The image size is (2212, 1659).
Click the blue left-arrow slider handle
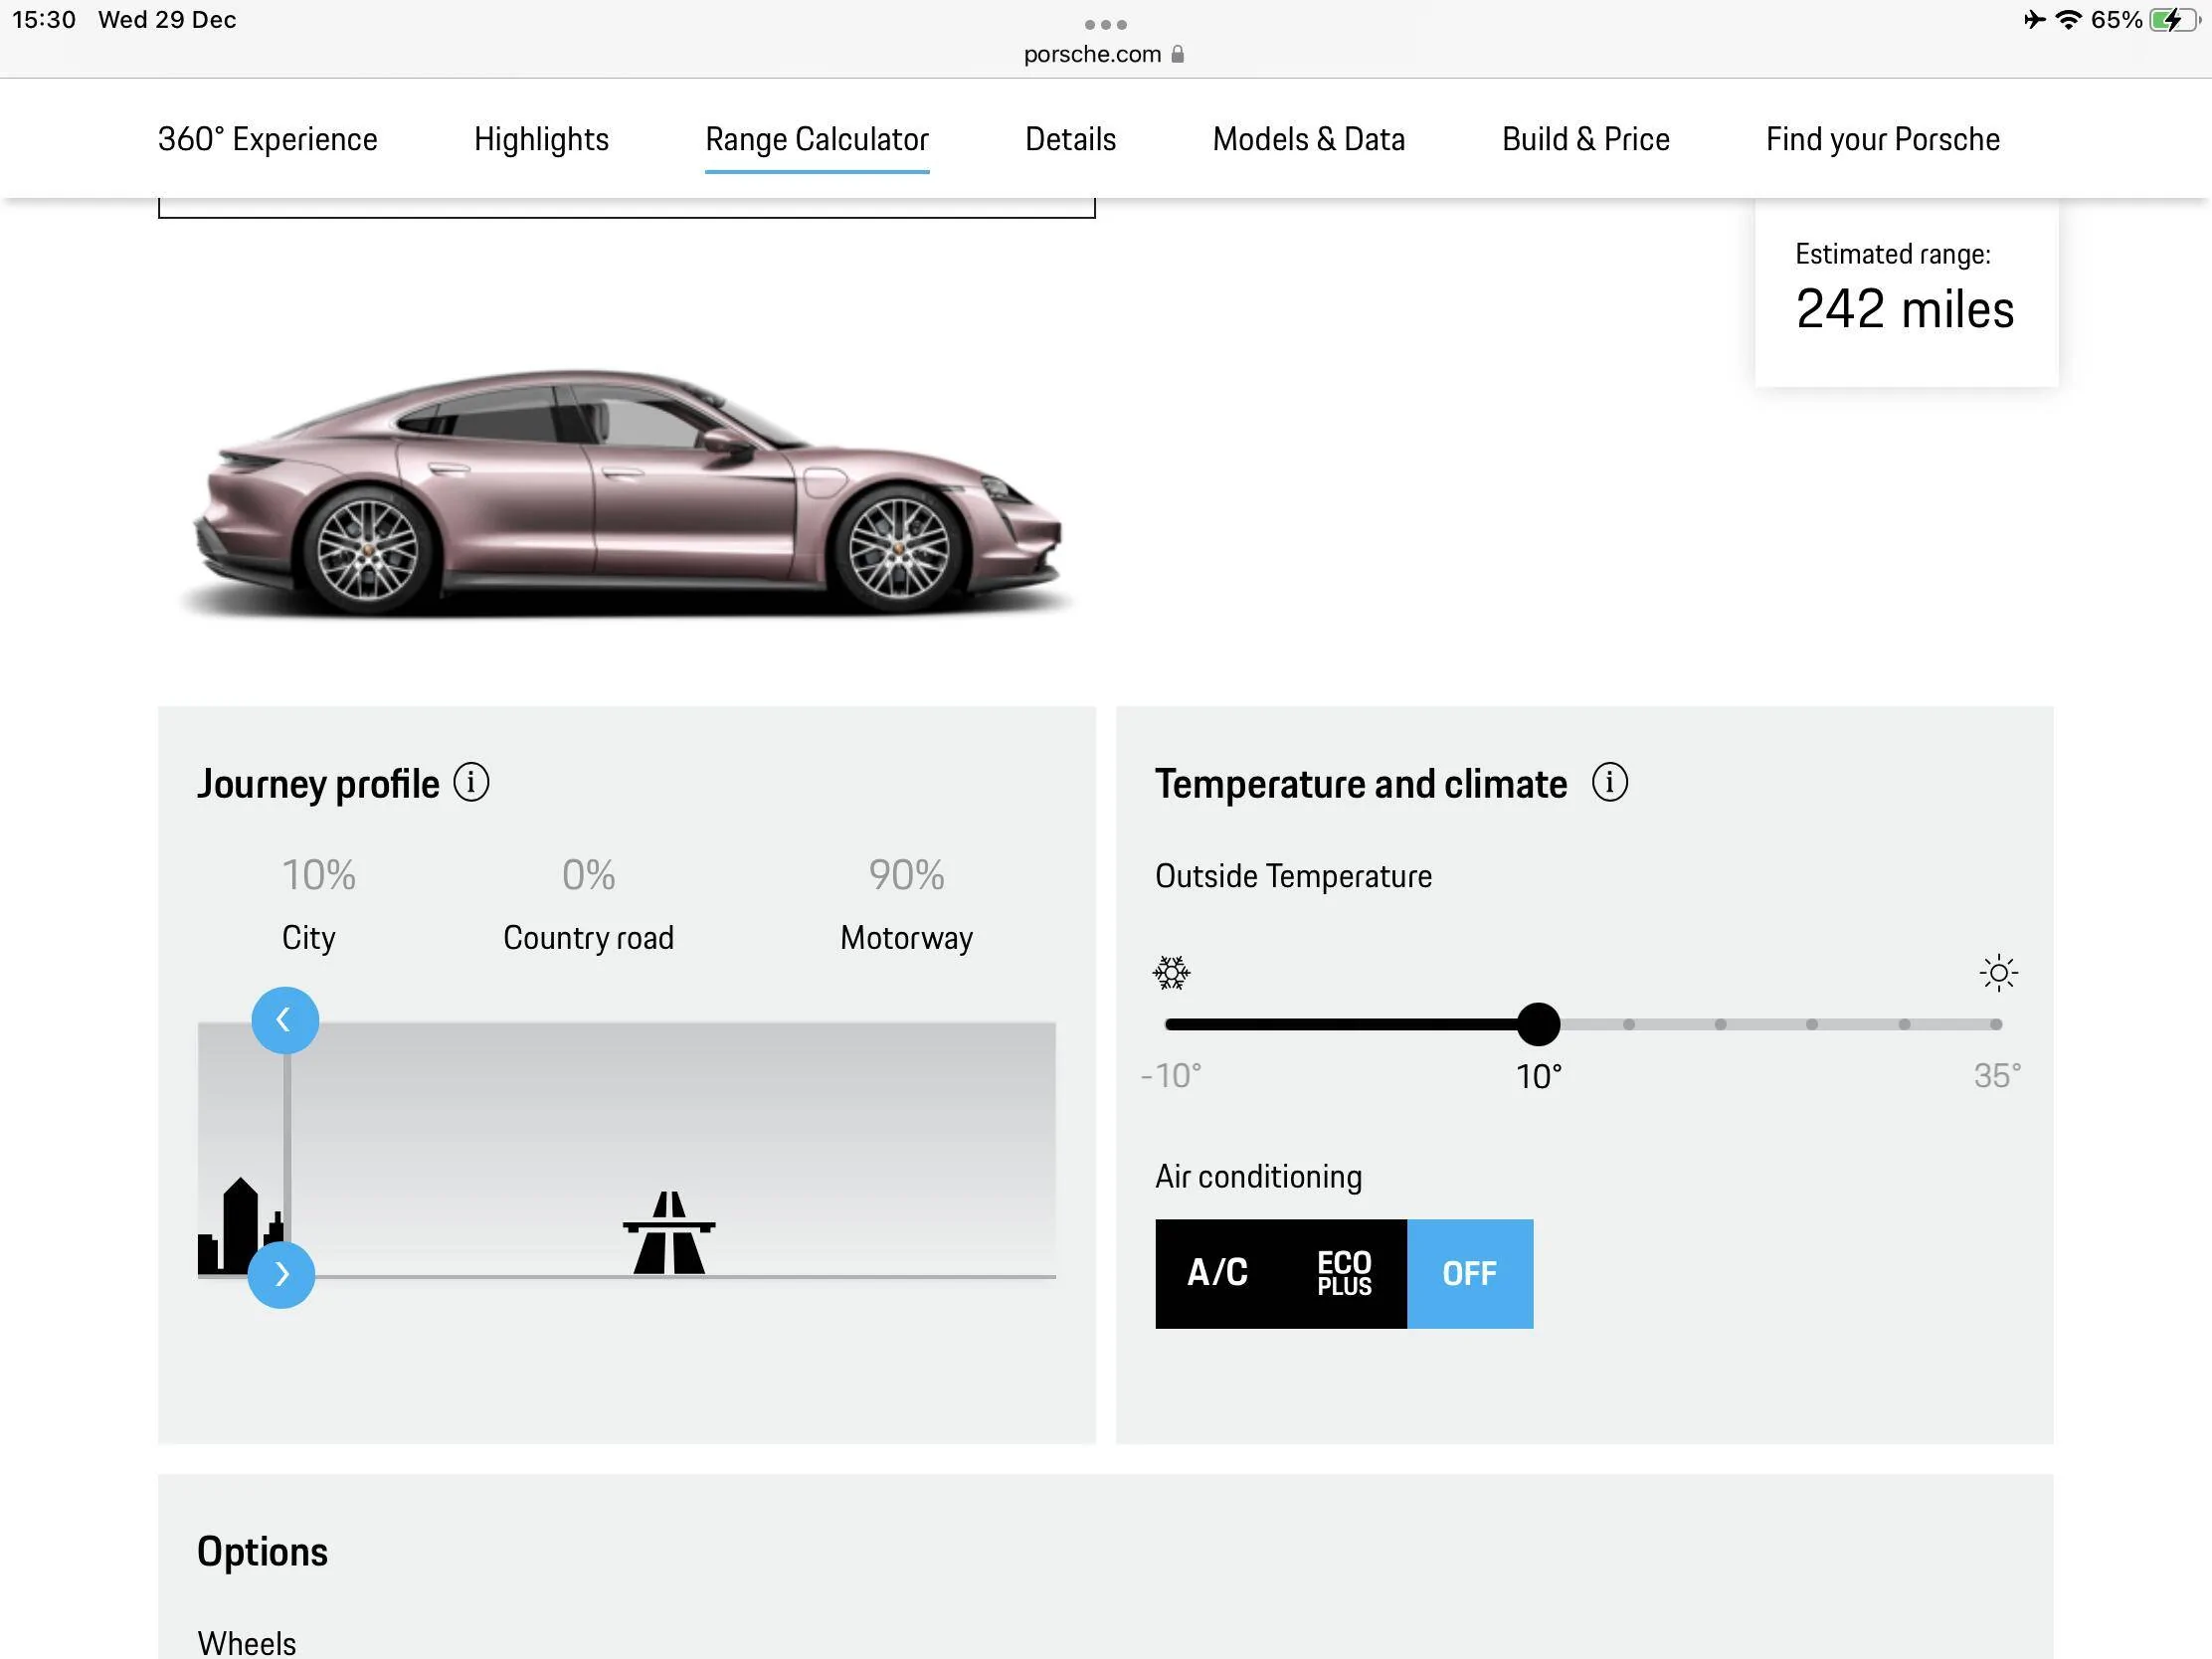click(285, 1020)
